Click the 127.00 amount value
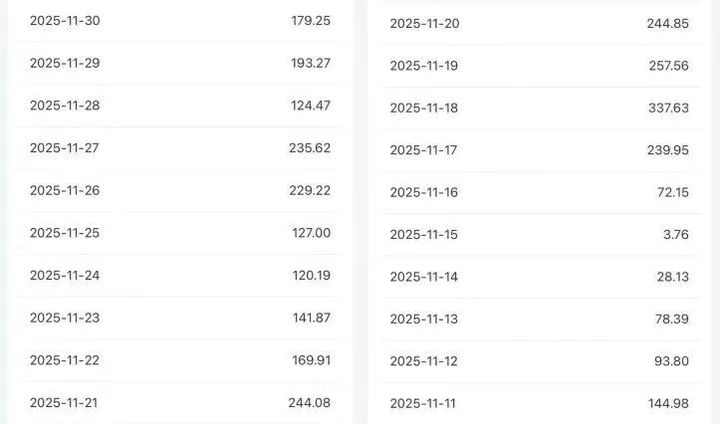 311,233
